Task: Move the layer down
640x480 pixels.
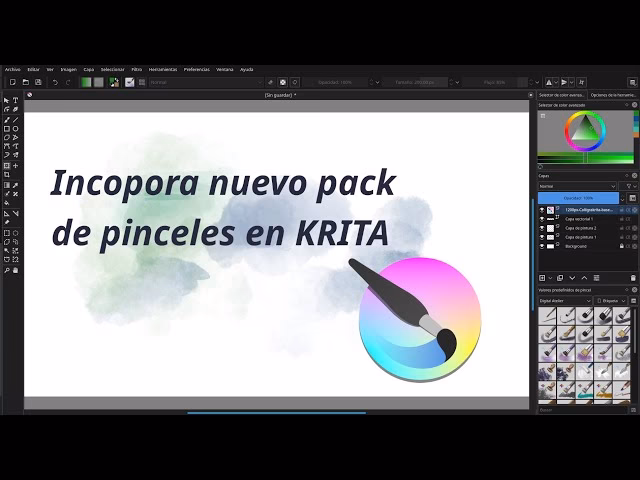Action: [572, 278]
